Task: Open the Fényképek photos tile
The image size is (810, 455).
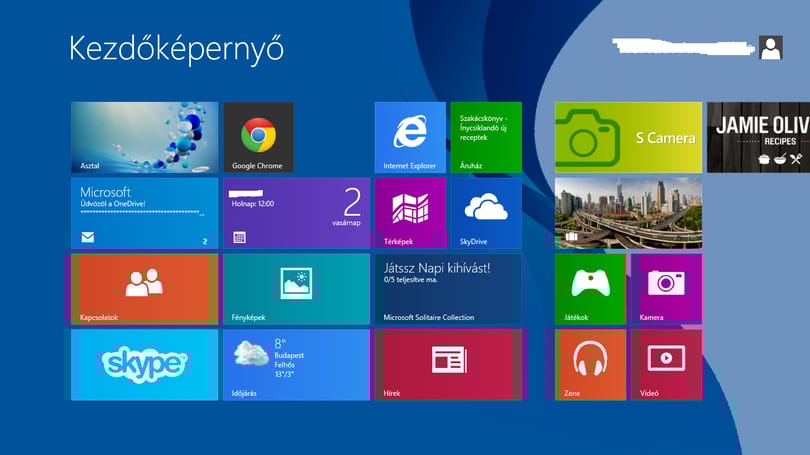Action: click(297, 289)
